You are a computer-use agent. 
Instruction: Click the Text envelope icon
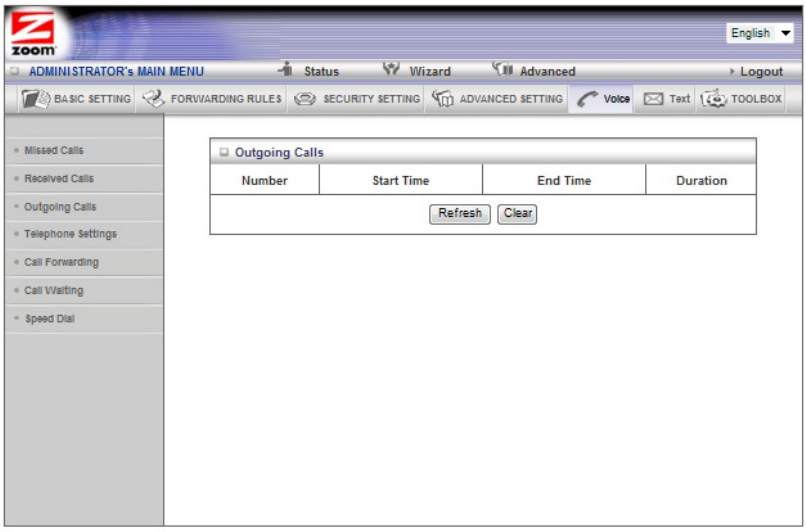coord(653,99)
